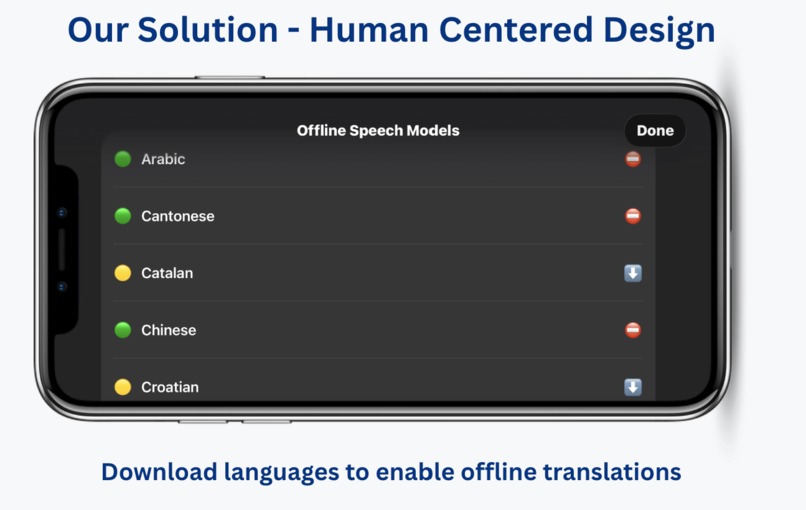Click the green status dot beside Cantonese

click(x=123, y=216)
